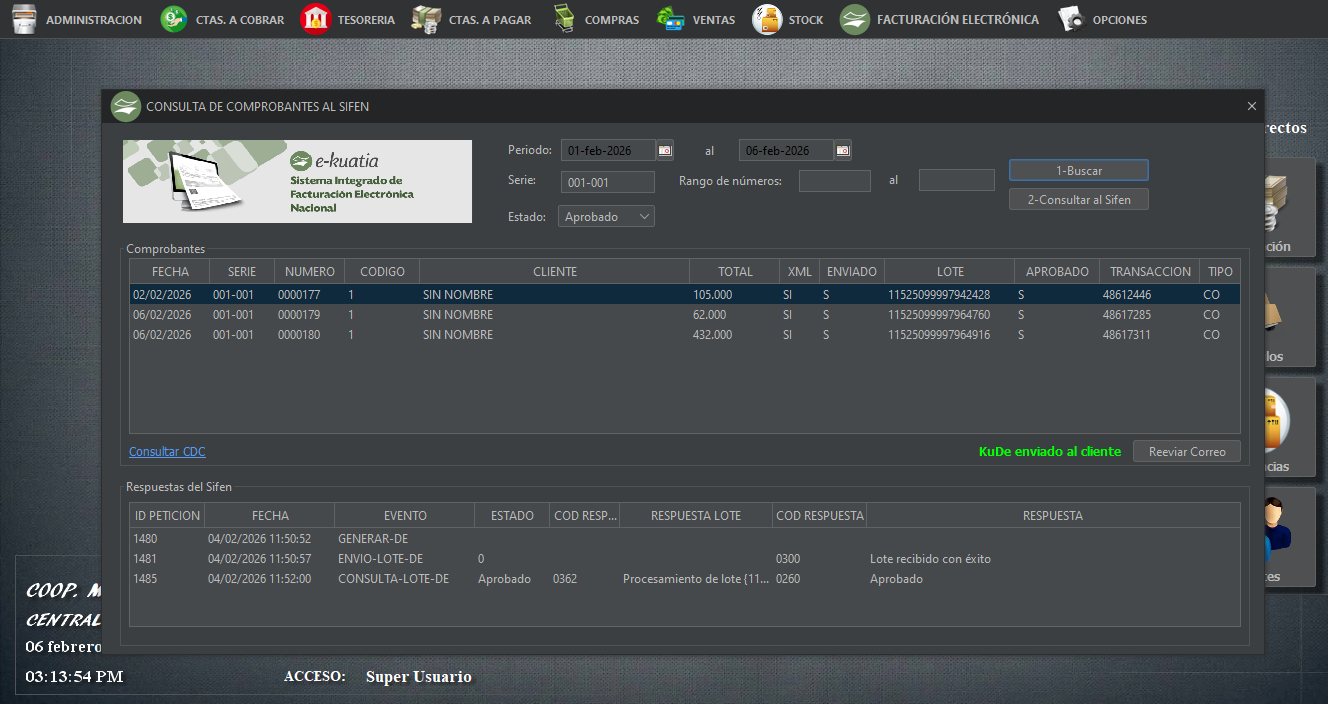Click the Compras module icon

(x=565, y=19)
